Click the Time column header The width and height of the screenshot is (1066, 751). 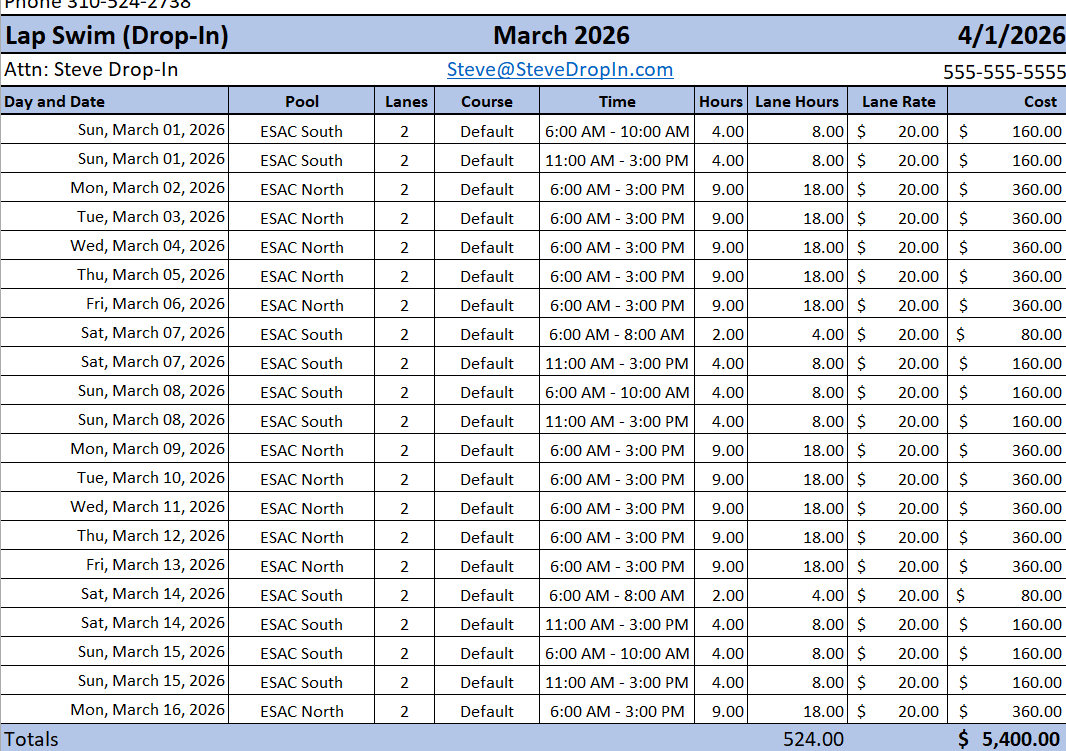(x=617, y=100)
